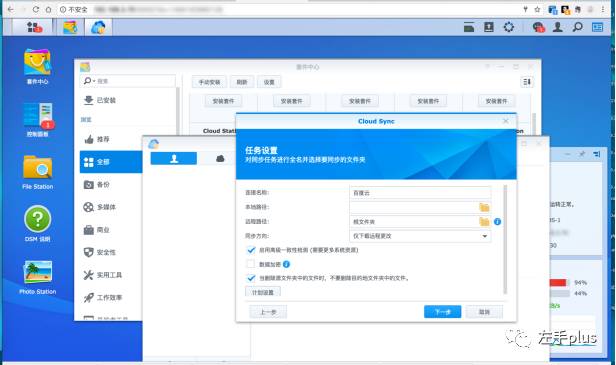This screenshot has height=365, width=616.
Task: Launch Photo Station from the desktop
Action: tap(38, 277)
